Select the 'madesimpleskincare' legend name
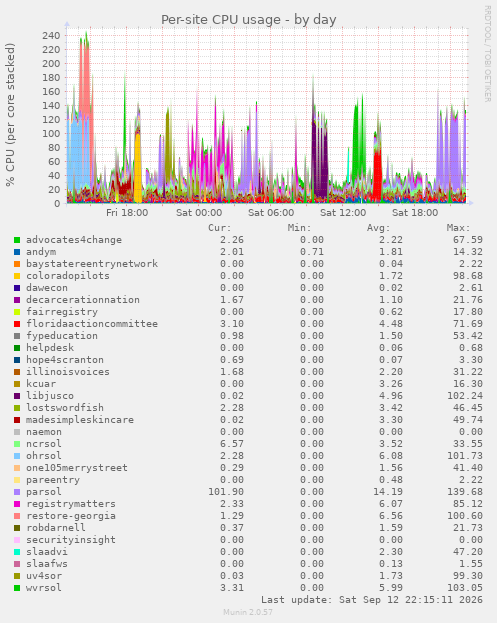The height and width of the screenshot is (623, 497). [x=80, y=420]
